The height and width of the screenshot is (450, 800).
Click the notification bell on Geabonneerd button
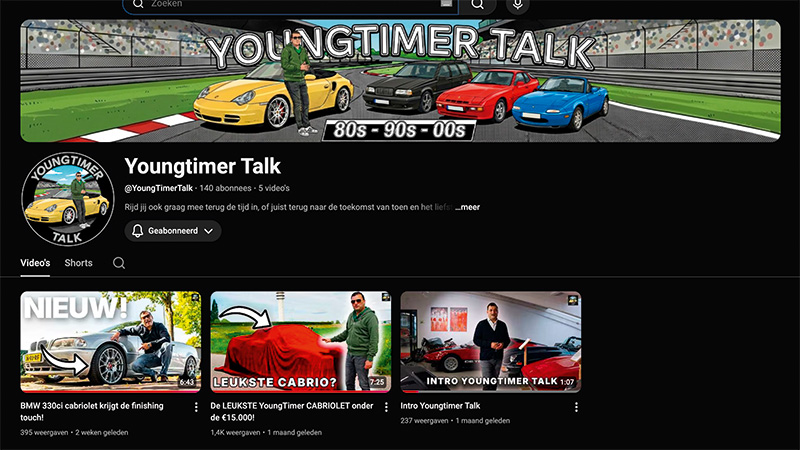[138, 231]
